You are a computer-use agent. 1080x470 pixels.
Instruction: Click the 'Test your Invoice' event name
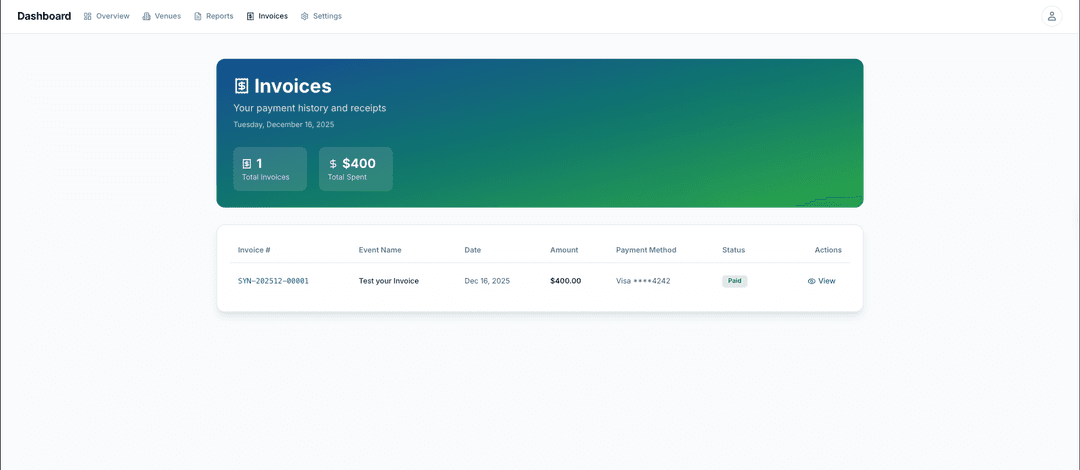click(388, 281)
